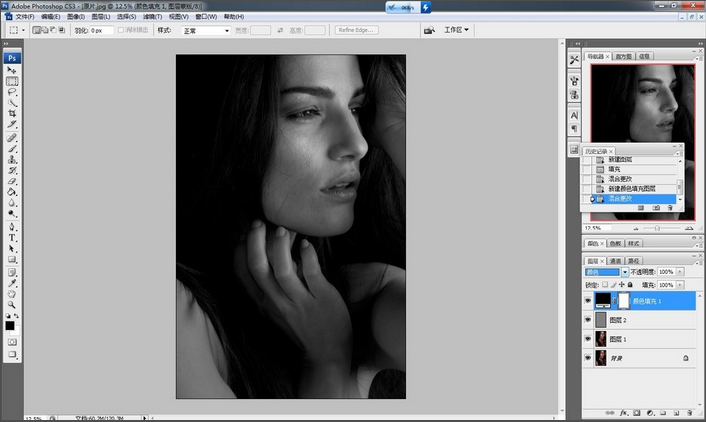This screenshot has height=422, width=706.
Task: Toggle lock all padlock
Action: [x=630, y=285]
